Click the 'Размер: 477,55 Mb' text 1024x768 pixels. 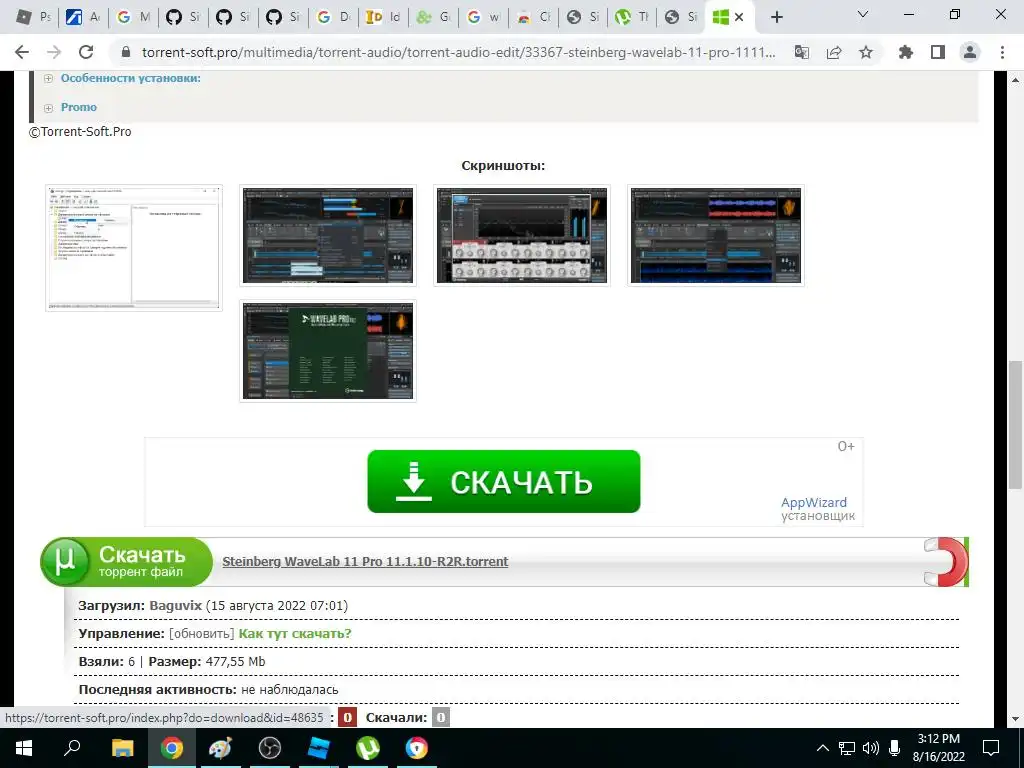(207, 662)
